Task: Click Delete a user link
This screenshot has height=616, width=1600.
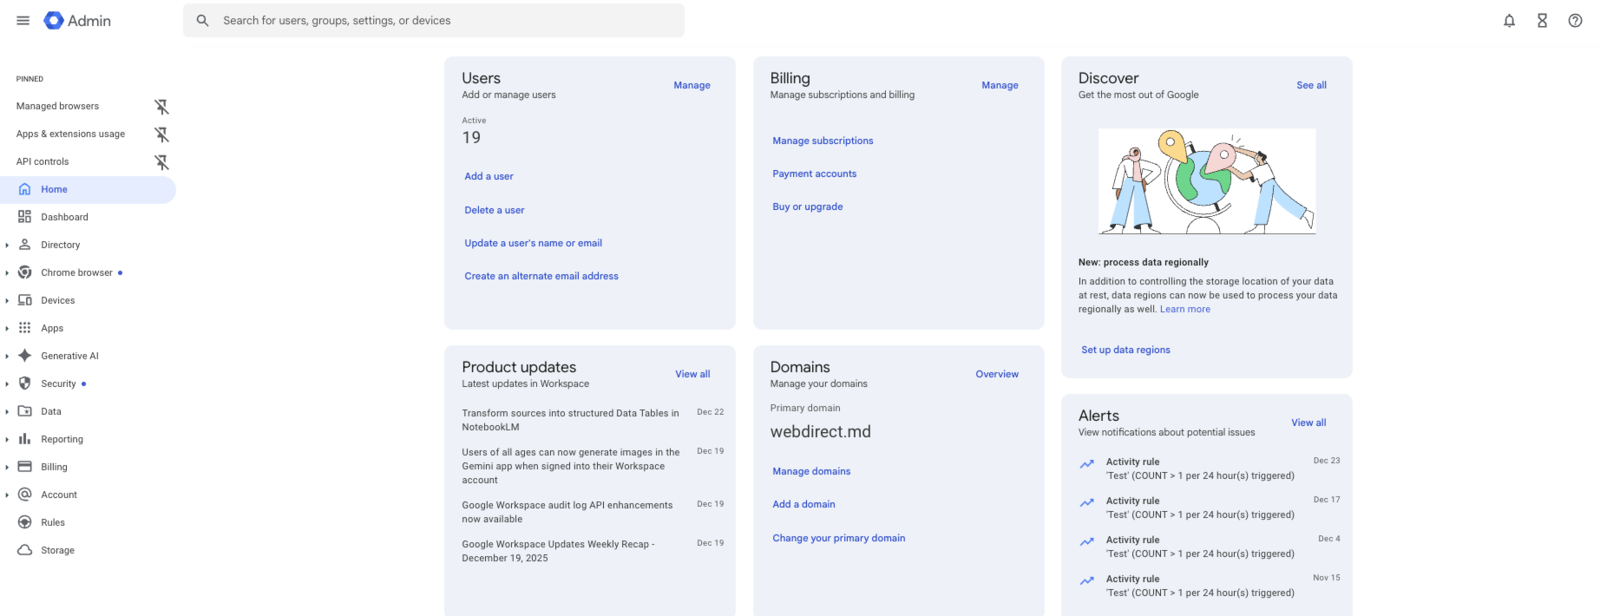Action: pyautogui.click(x=494, y=210)
